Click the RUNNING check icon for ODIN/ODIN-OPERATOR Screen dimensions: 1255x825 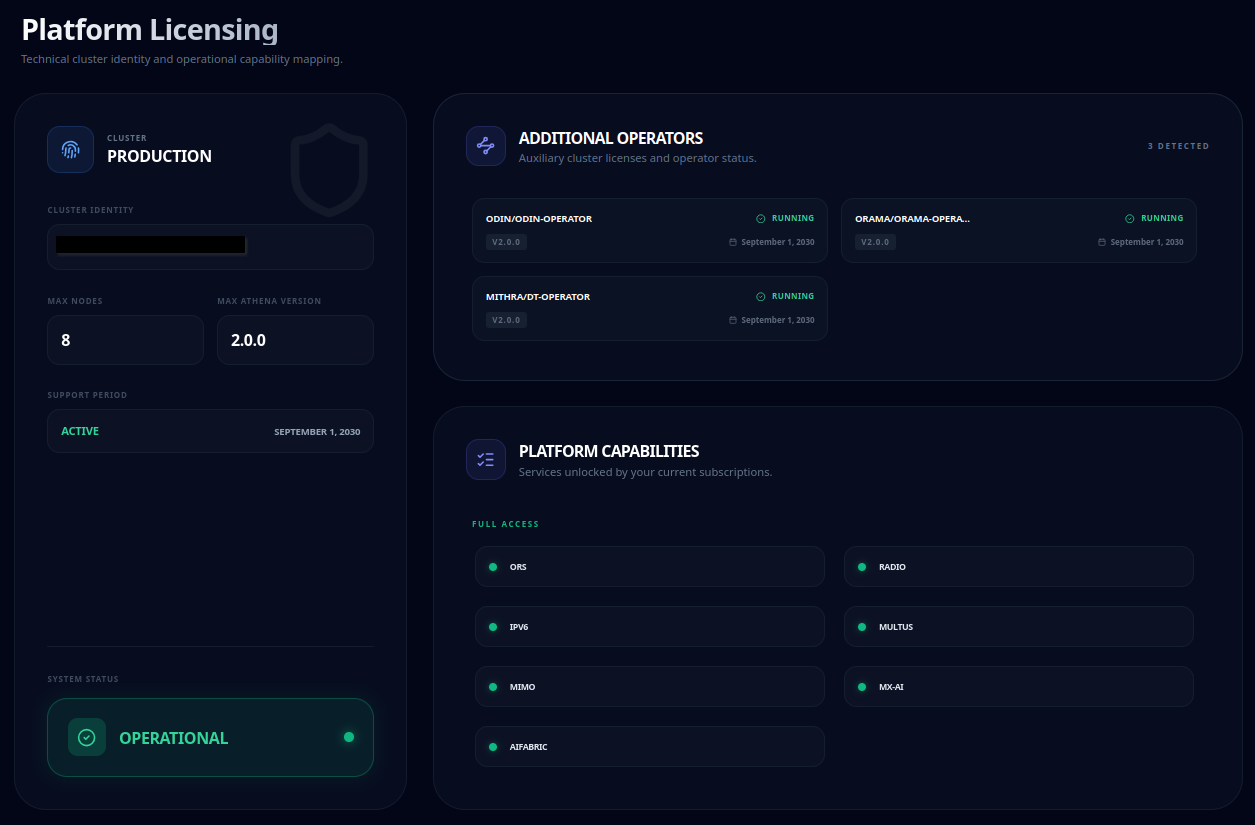click(x=760, y=218)
